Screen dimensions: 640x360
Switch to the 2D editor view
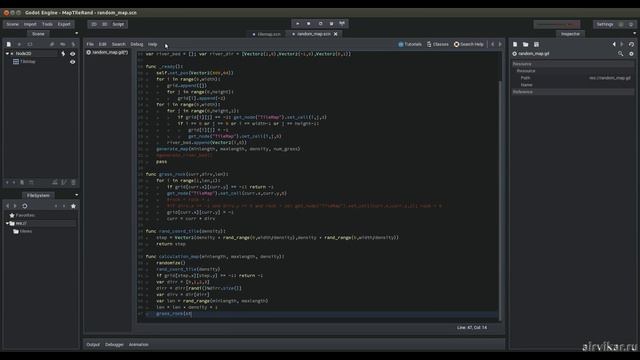[x=94, y=24]
